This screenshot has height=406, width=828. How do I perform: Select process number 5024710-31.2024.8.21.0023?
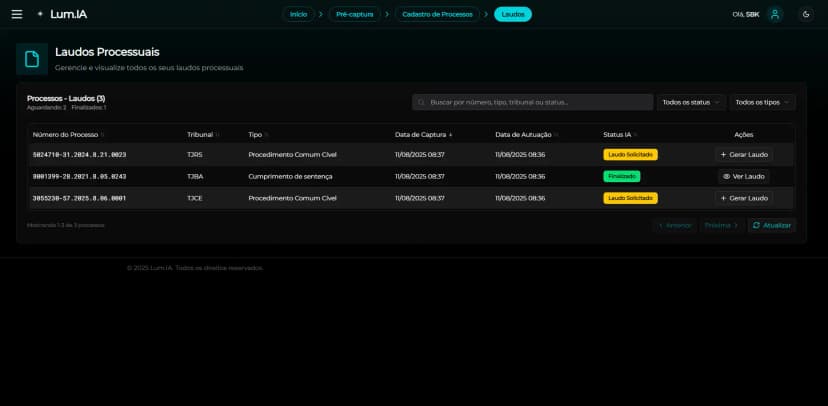click(79, 155)
